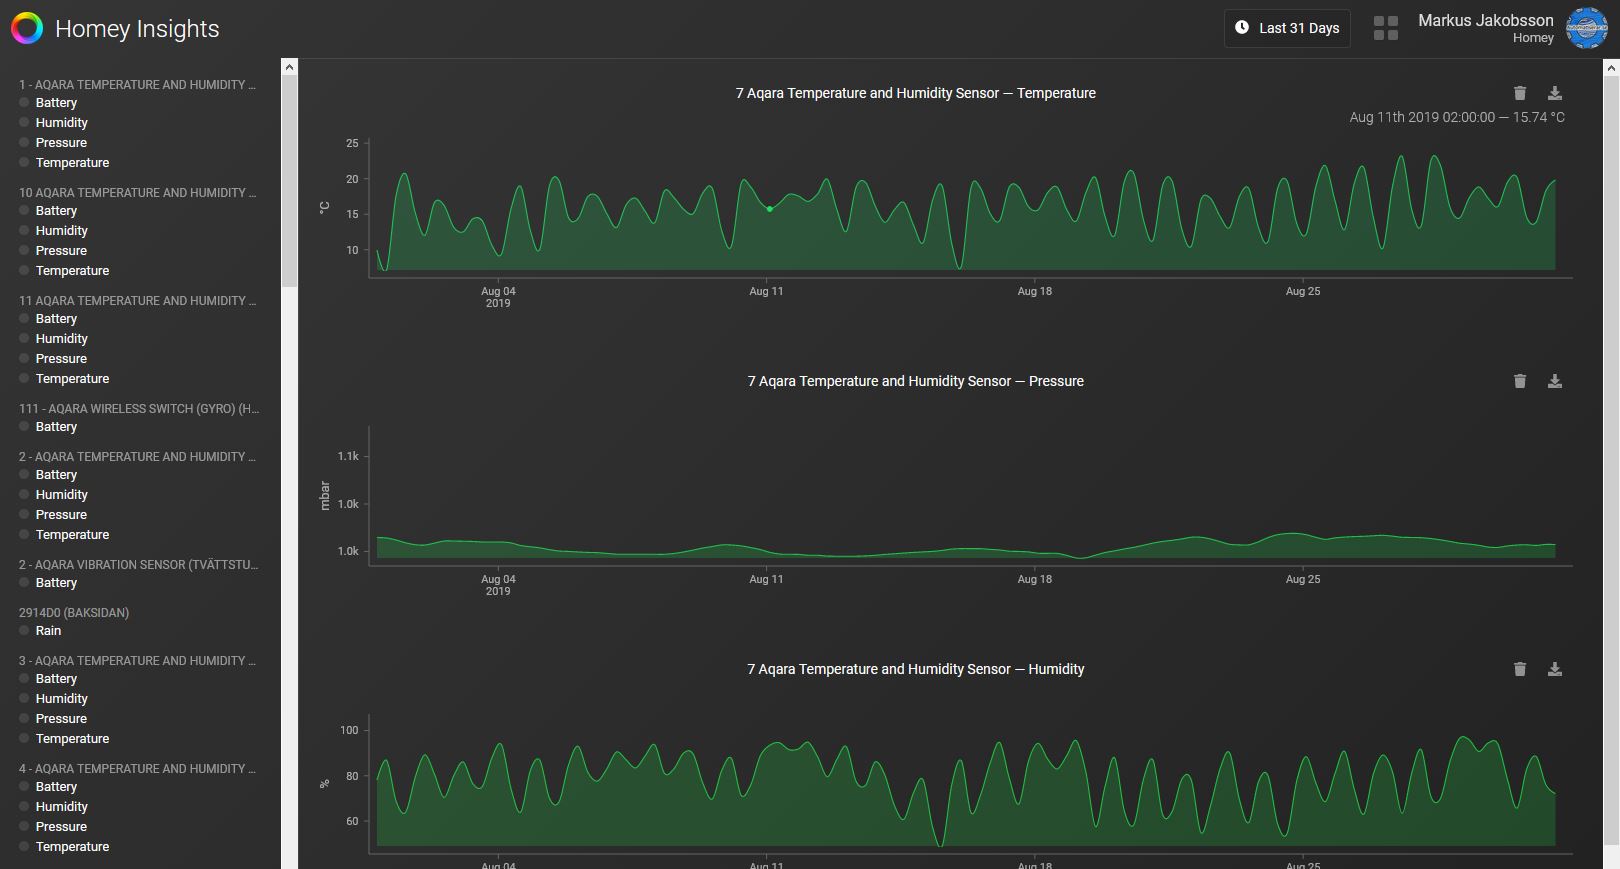Toggle Battery log under 11 Aqara sensor

(x=48, y=319)
